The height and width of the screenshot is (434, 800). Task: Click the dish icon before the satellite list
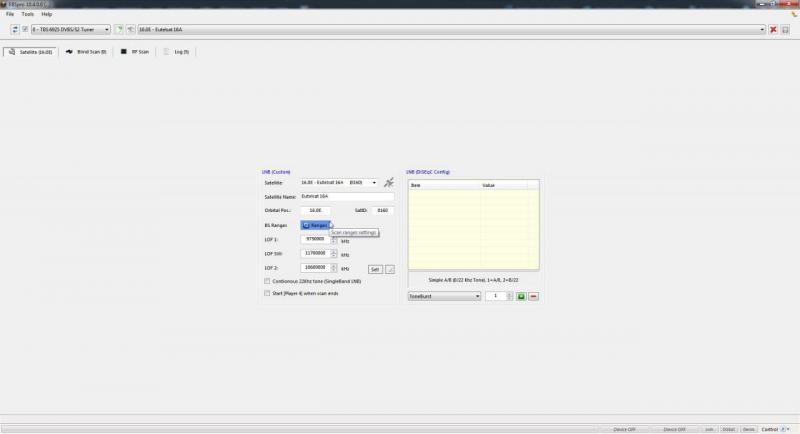pos(131,30)
